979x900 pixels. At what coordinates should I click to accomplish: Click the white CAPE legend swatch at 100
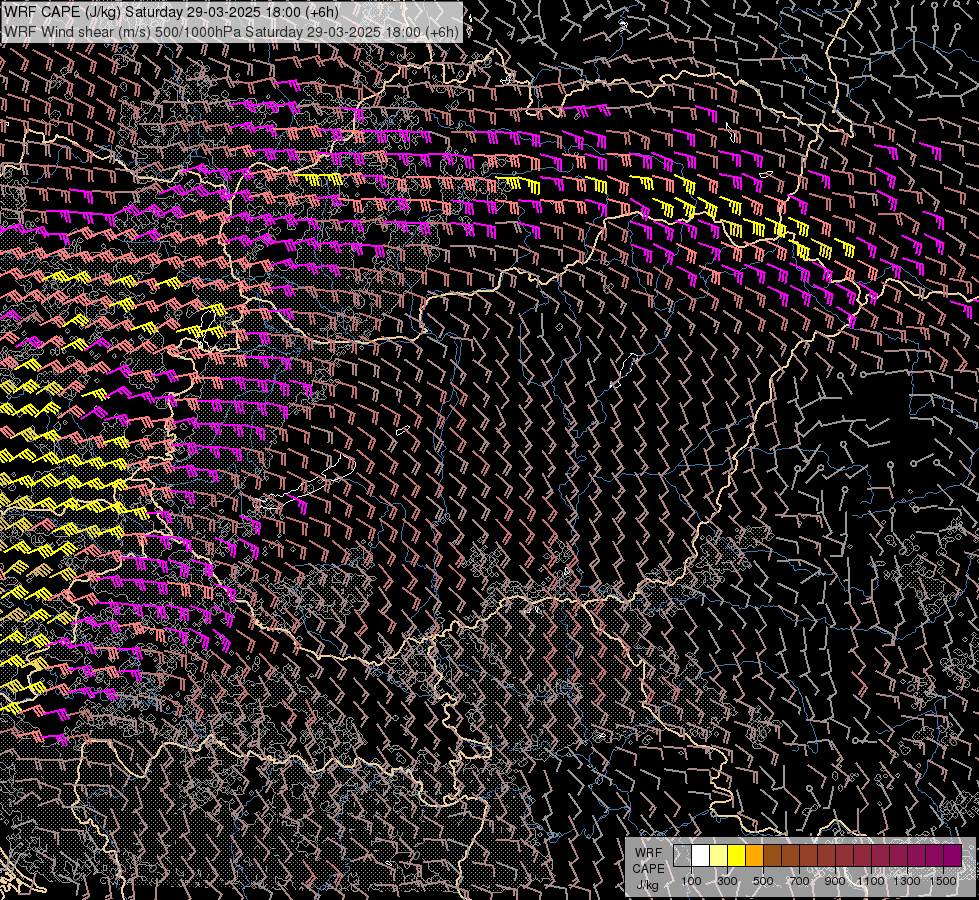pos(701,856)
